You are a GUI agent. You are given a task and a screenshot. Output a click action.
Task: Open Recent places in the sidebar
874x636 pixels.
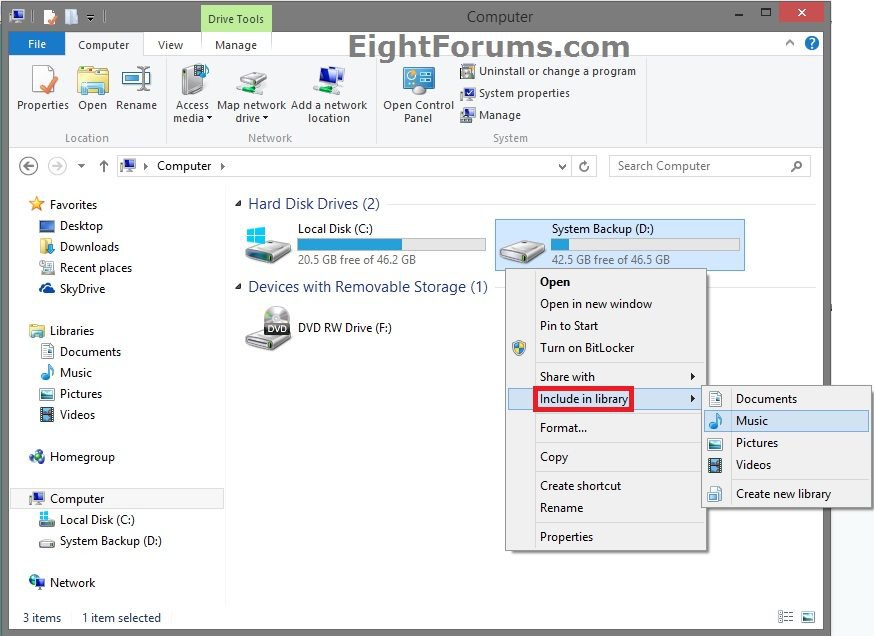click(86, 268)
